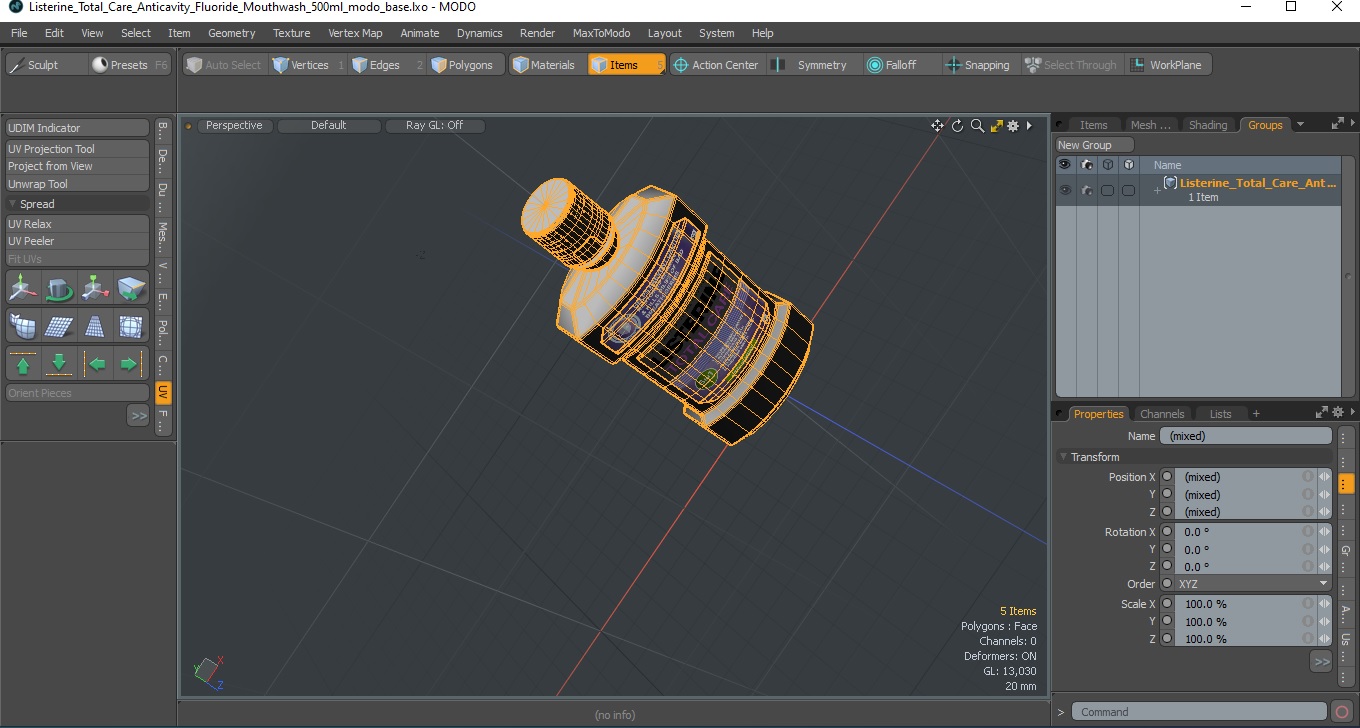Open the Ray GL: Off dropdown
1360x728 pixels.
pos(434,126)
